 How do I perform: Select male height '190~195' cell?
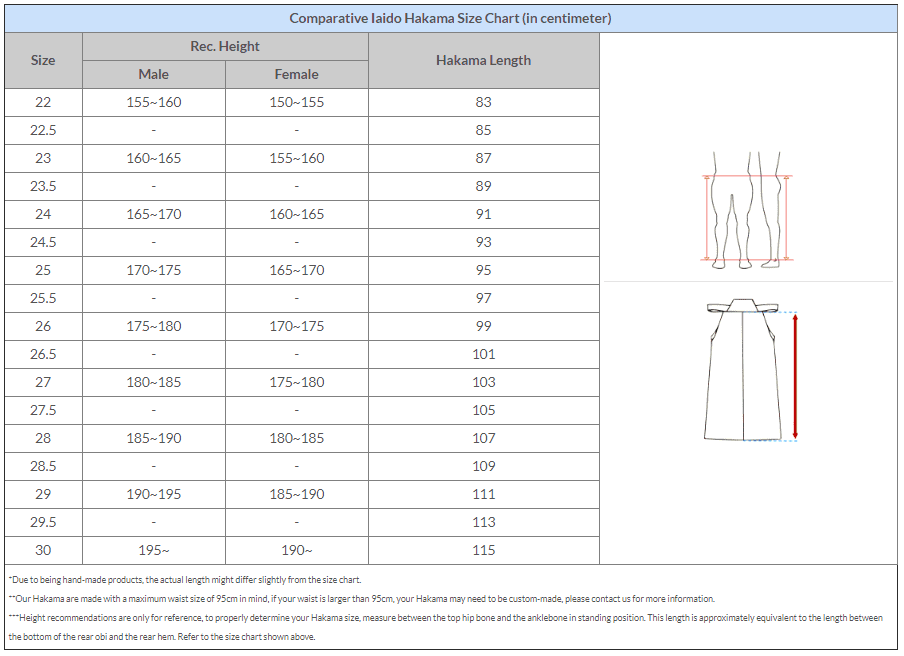tap(154, 494)
